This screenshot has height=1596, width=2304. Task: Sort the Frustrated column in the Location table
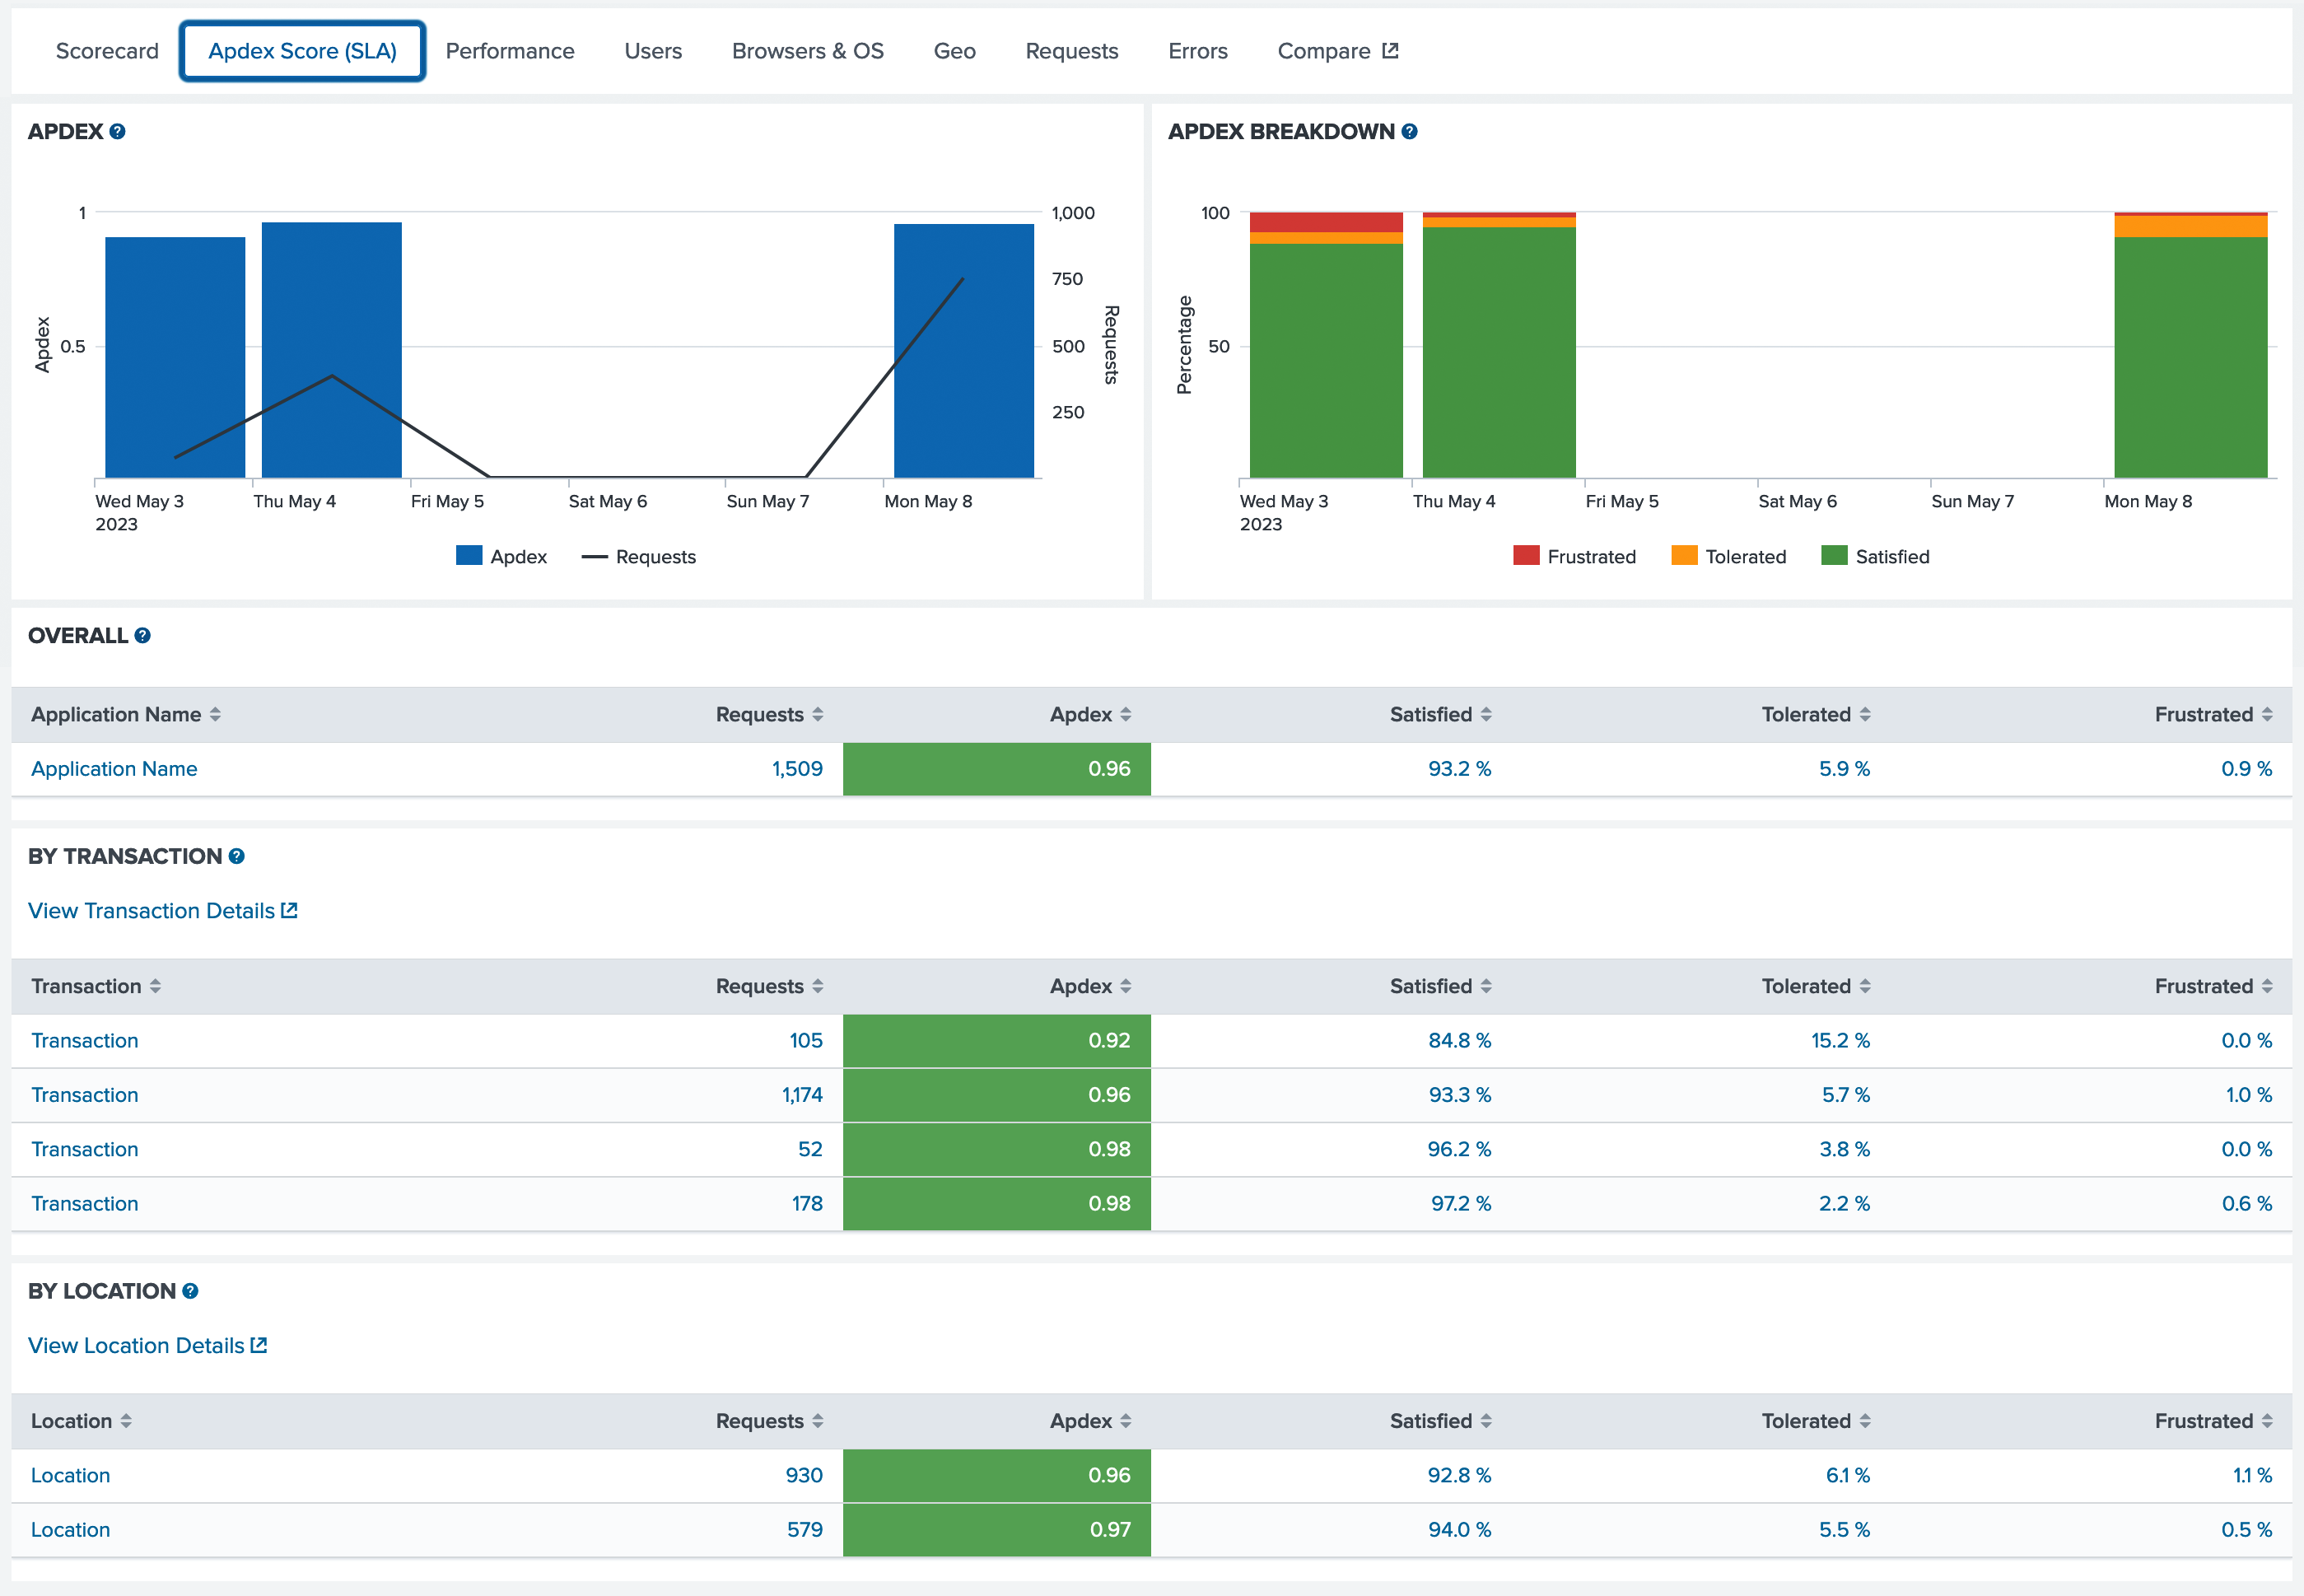(x=2214, y=1420)
